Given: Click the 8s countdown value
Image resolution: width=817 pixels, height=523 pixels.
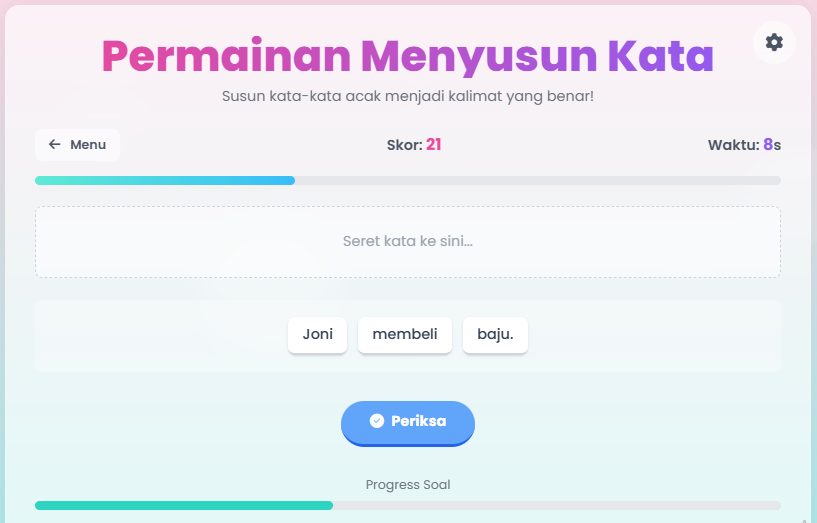Looking at the screenshot, I should [772, 145].
